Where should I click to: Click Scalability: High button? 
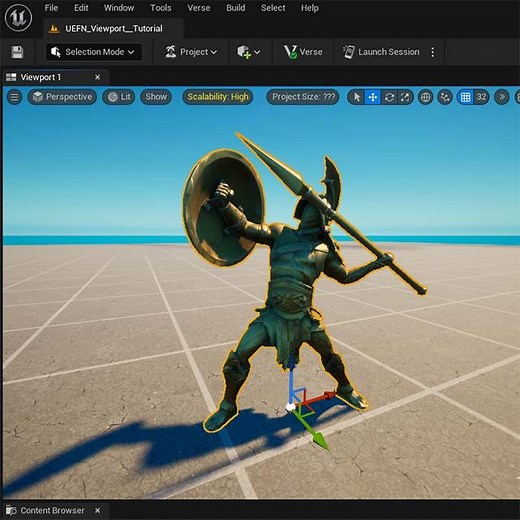tap(218, 97)
